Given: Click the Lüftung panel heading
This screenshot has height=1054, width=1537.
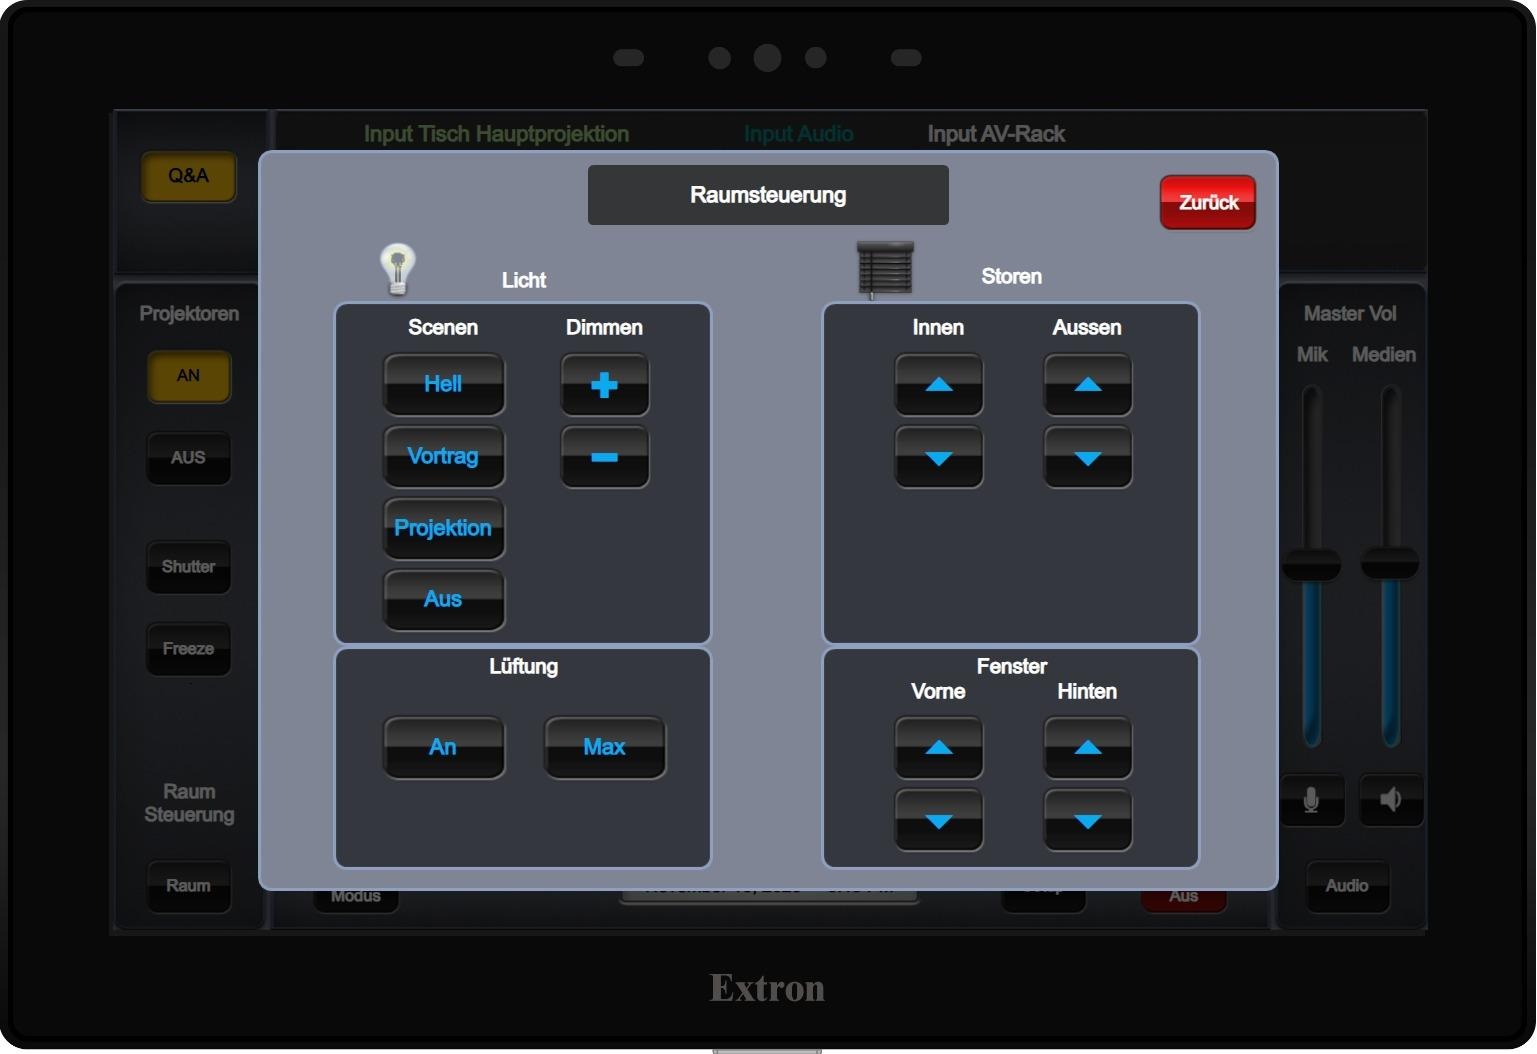Looking at the screenshot, I should [x=523, y=667].
